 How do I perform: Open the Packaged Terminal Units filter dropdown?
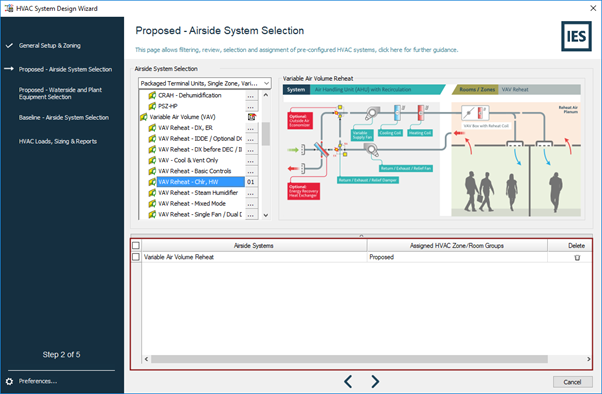(x=205, y=83)
